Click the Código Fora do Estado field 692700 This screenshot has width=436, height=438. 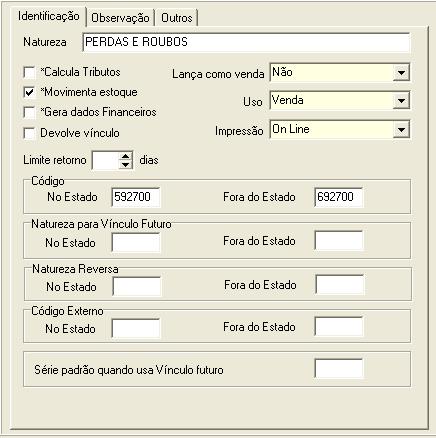tap(339, 197)
